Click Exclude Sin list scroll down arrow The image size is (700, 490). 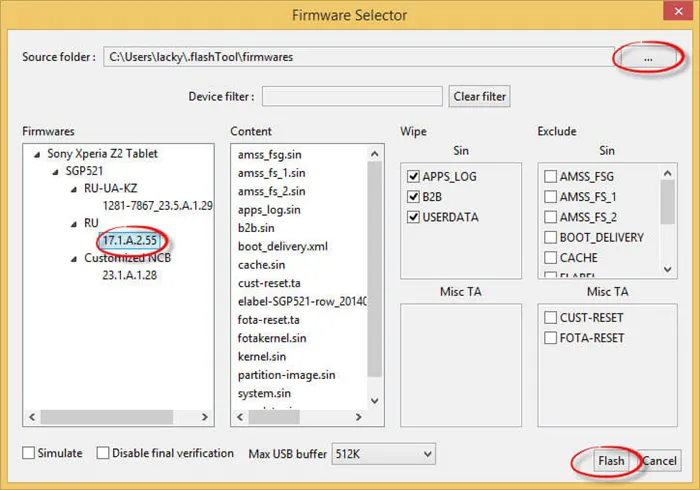click(667, 269)
